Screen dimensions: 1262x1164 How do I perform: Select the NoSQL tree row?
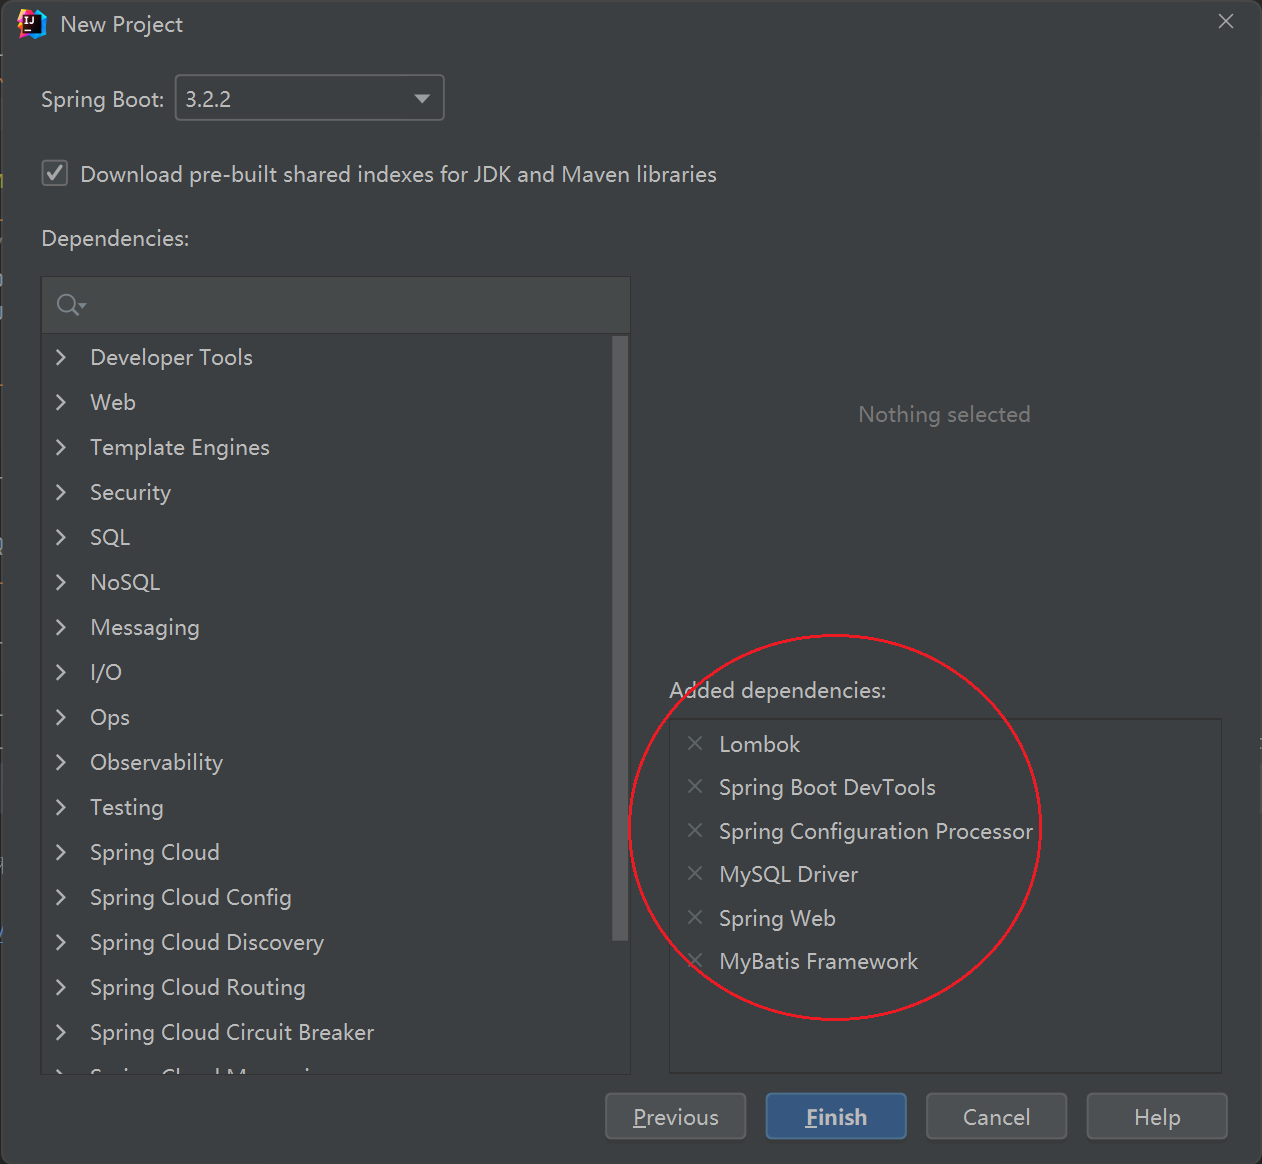pos(327,582)
